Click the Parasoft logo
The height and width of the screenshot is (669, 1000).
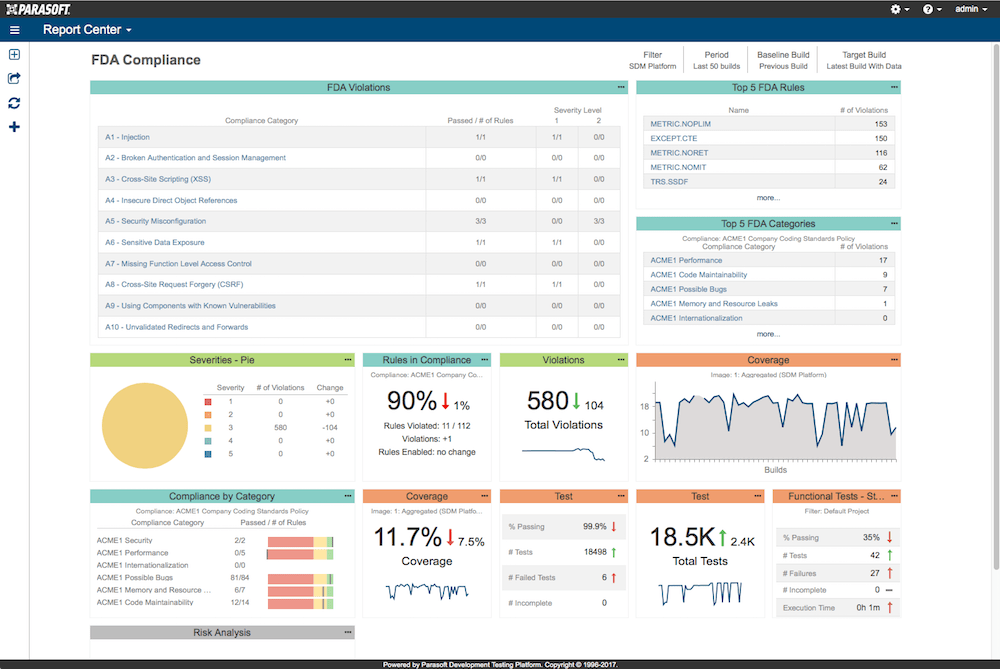coord(40,8)
